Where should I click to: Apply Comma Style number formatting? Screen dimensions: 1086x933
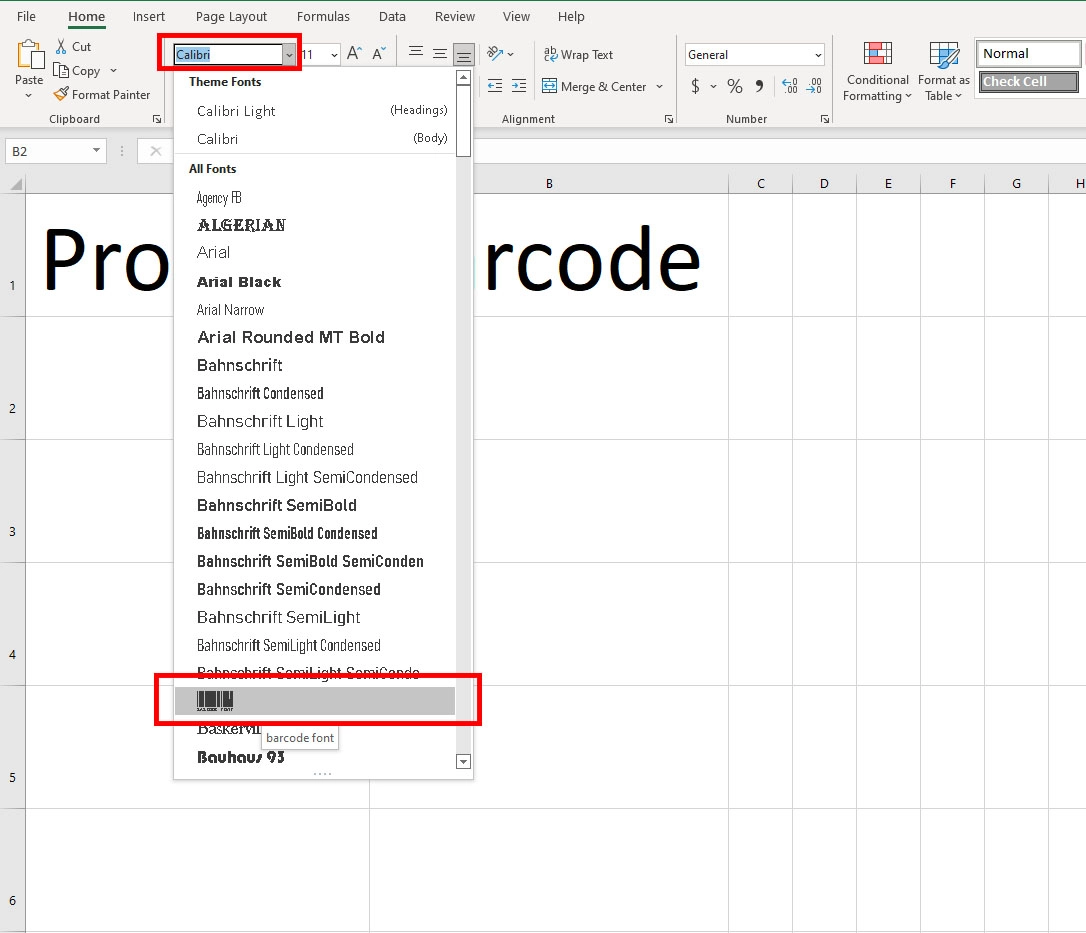[758, 87]
